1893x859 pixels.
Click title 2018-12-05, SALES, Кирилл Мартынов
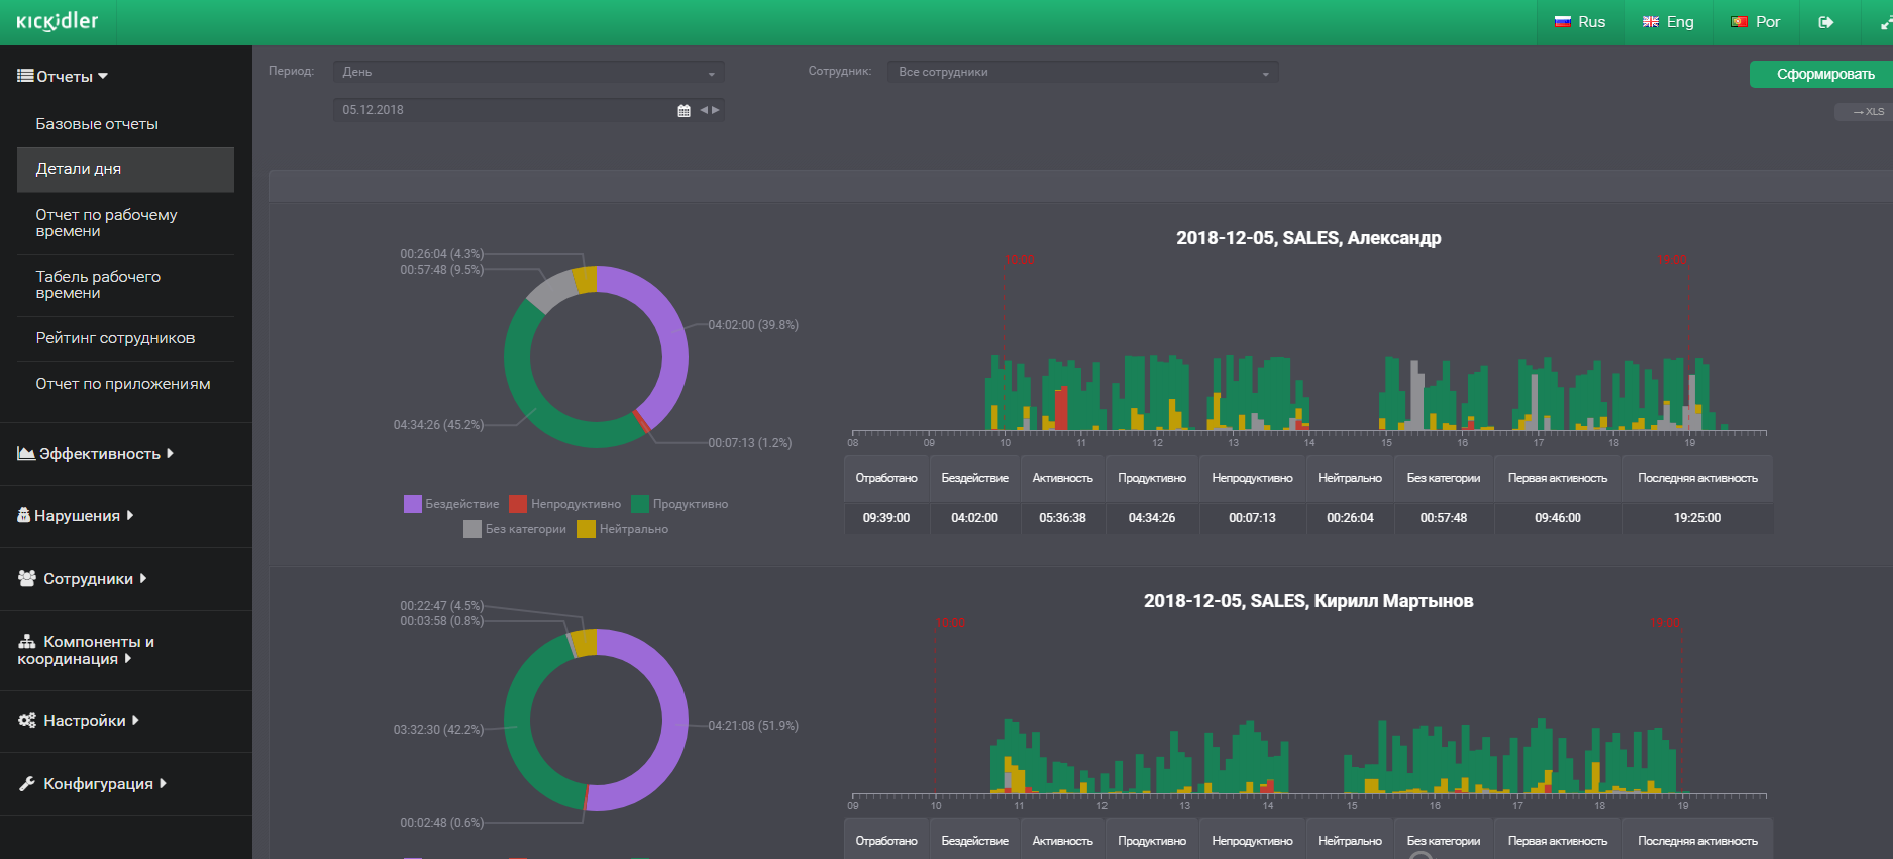click(1308, 601)
